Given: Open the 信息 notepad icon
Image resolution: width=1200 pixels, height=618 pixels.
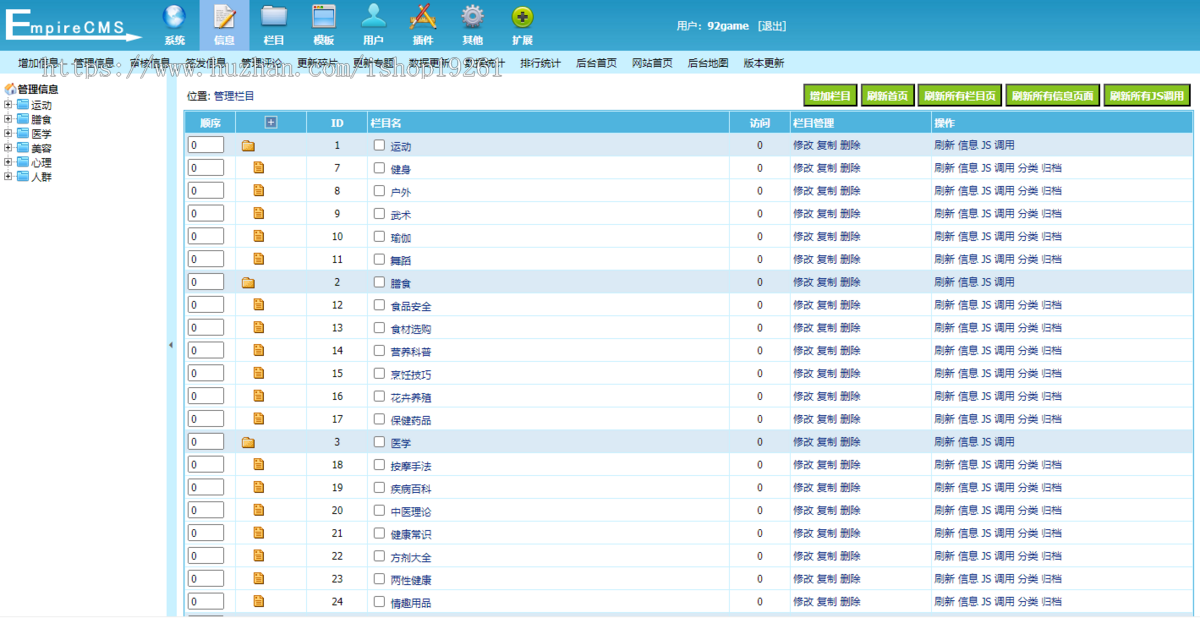Looking at the screenshot, I should pyautogui.click(x=225, y=17).
